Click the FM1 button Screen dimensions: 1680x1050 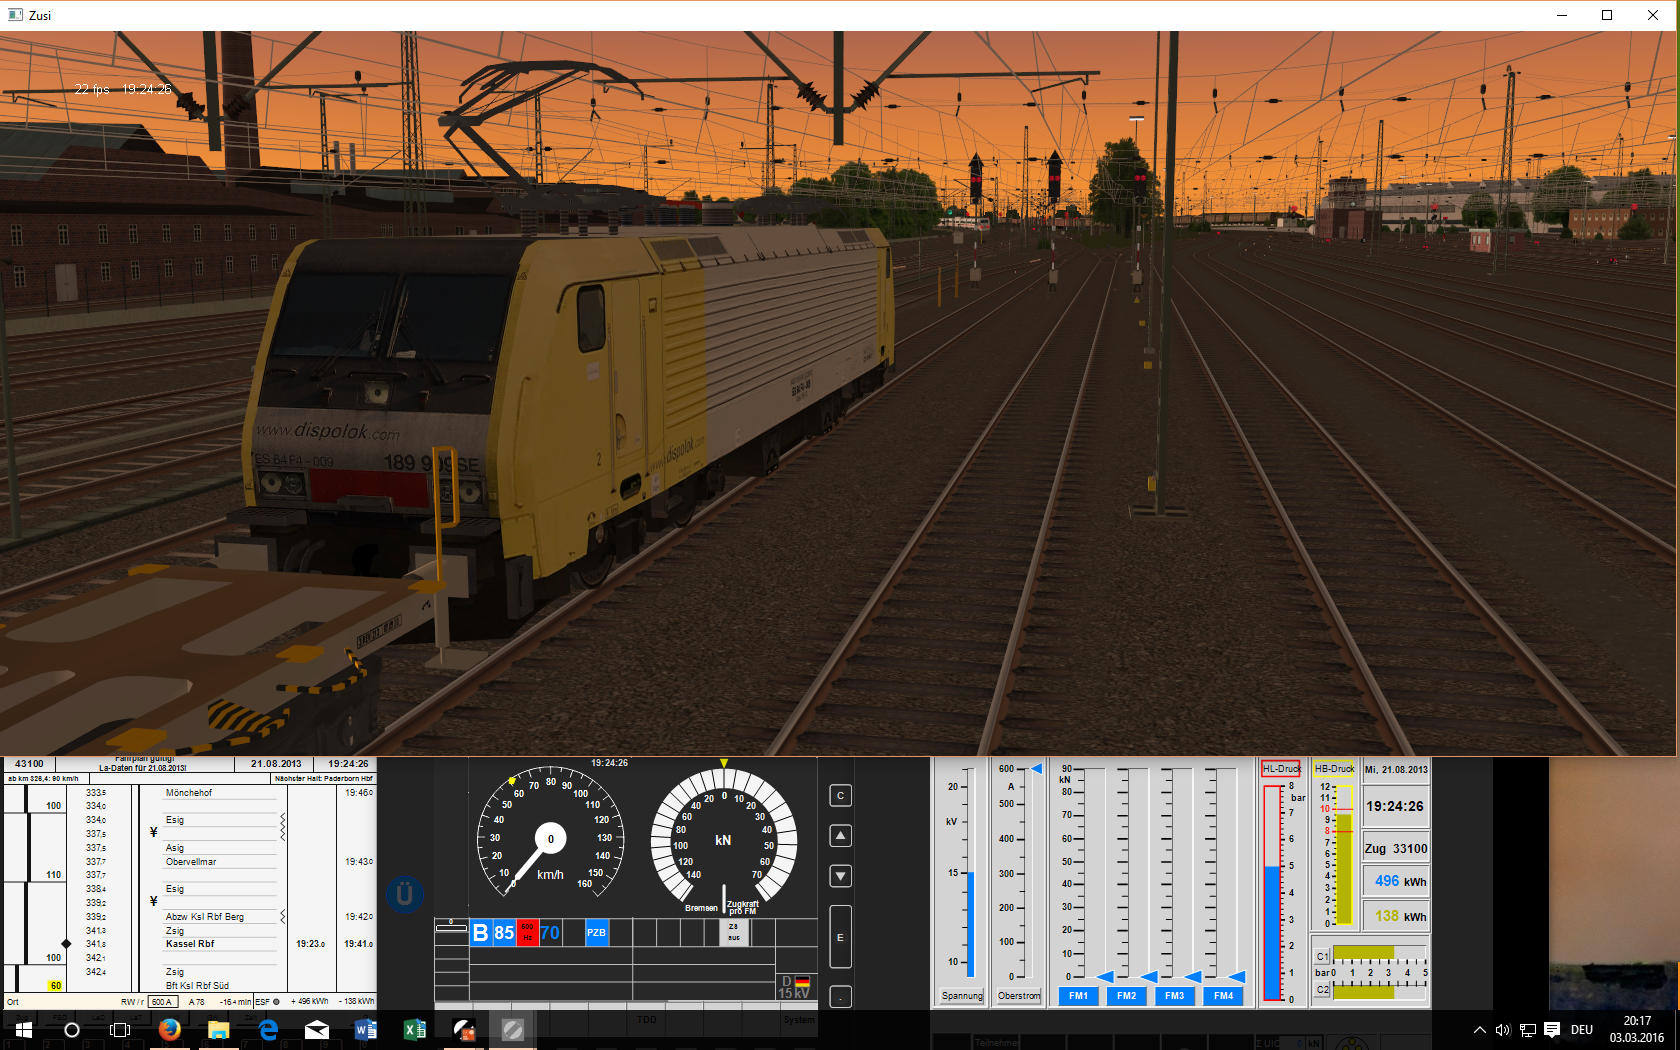click(x=1078, y=996)
